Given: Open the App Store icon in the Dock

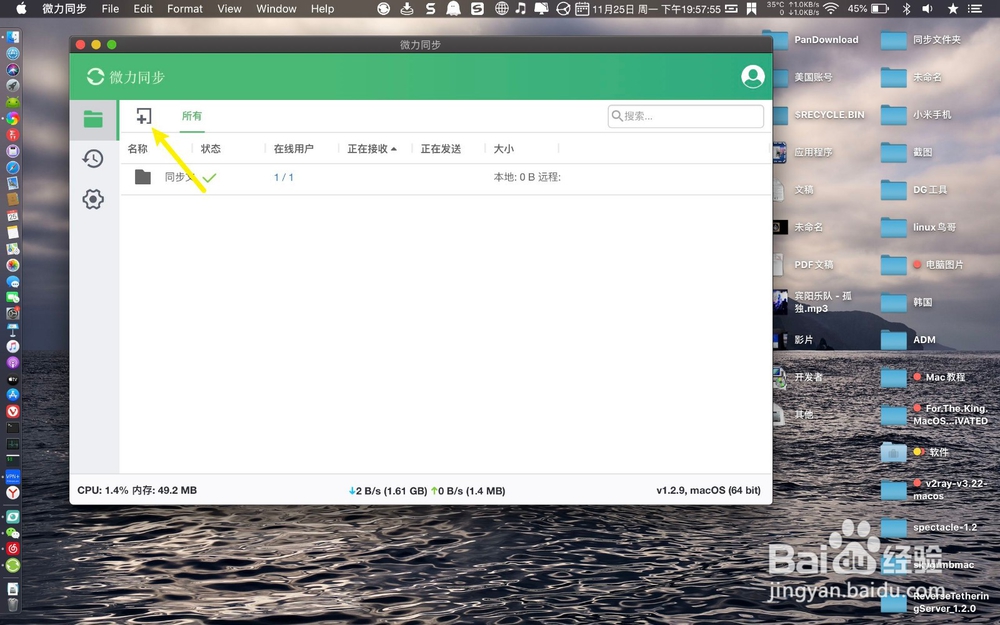Looking at the screenshot, I should [13, 395].
